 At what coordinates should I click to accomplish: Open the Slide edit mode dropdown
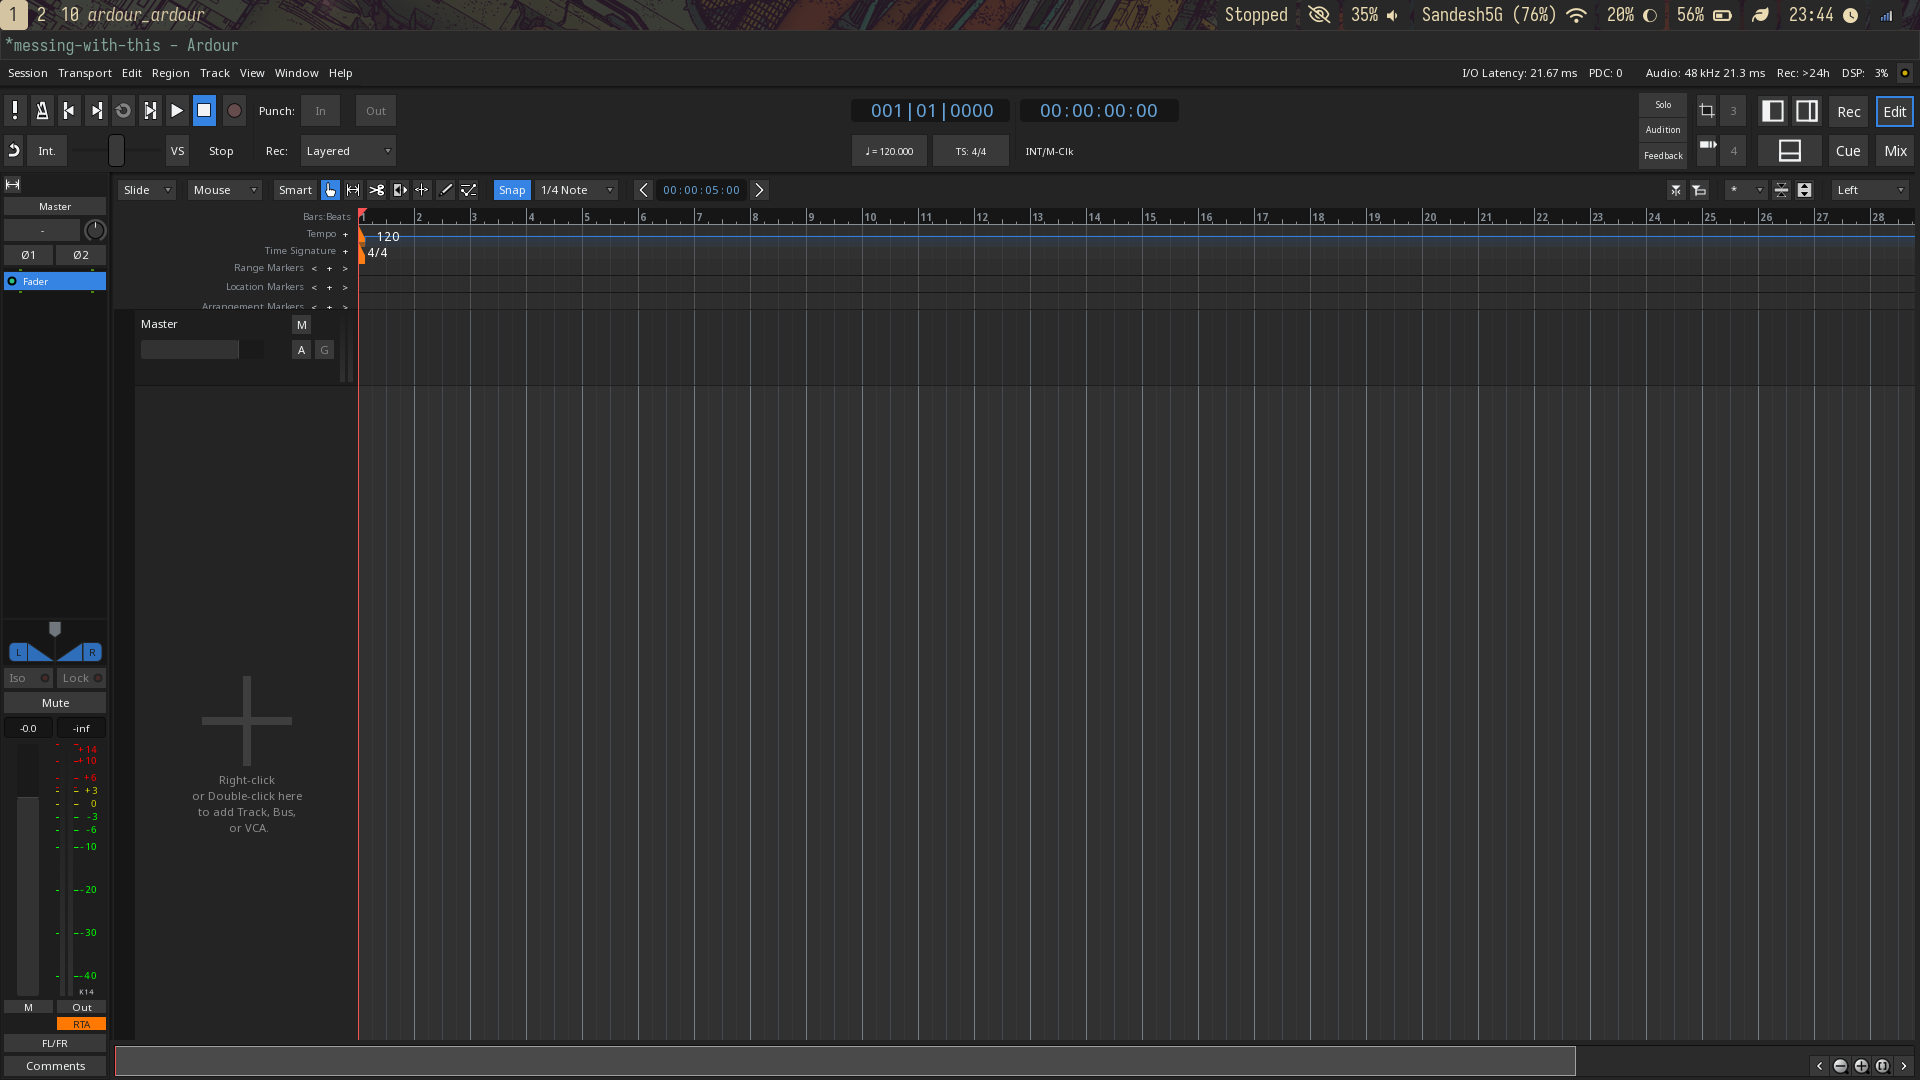click(147, 190)
